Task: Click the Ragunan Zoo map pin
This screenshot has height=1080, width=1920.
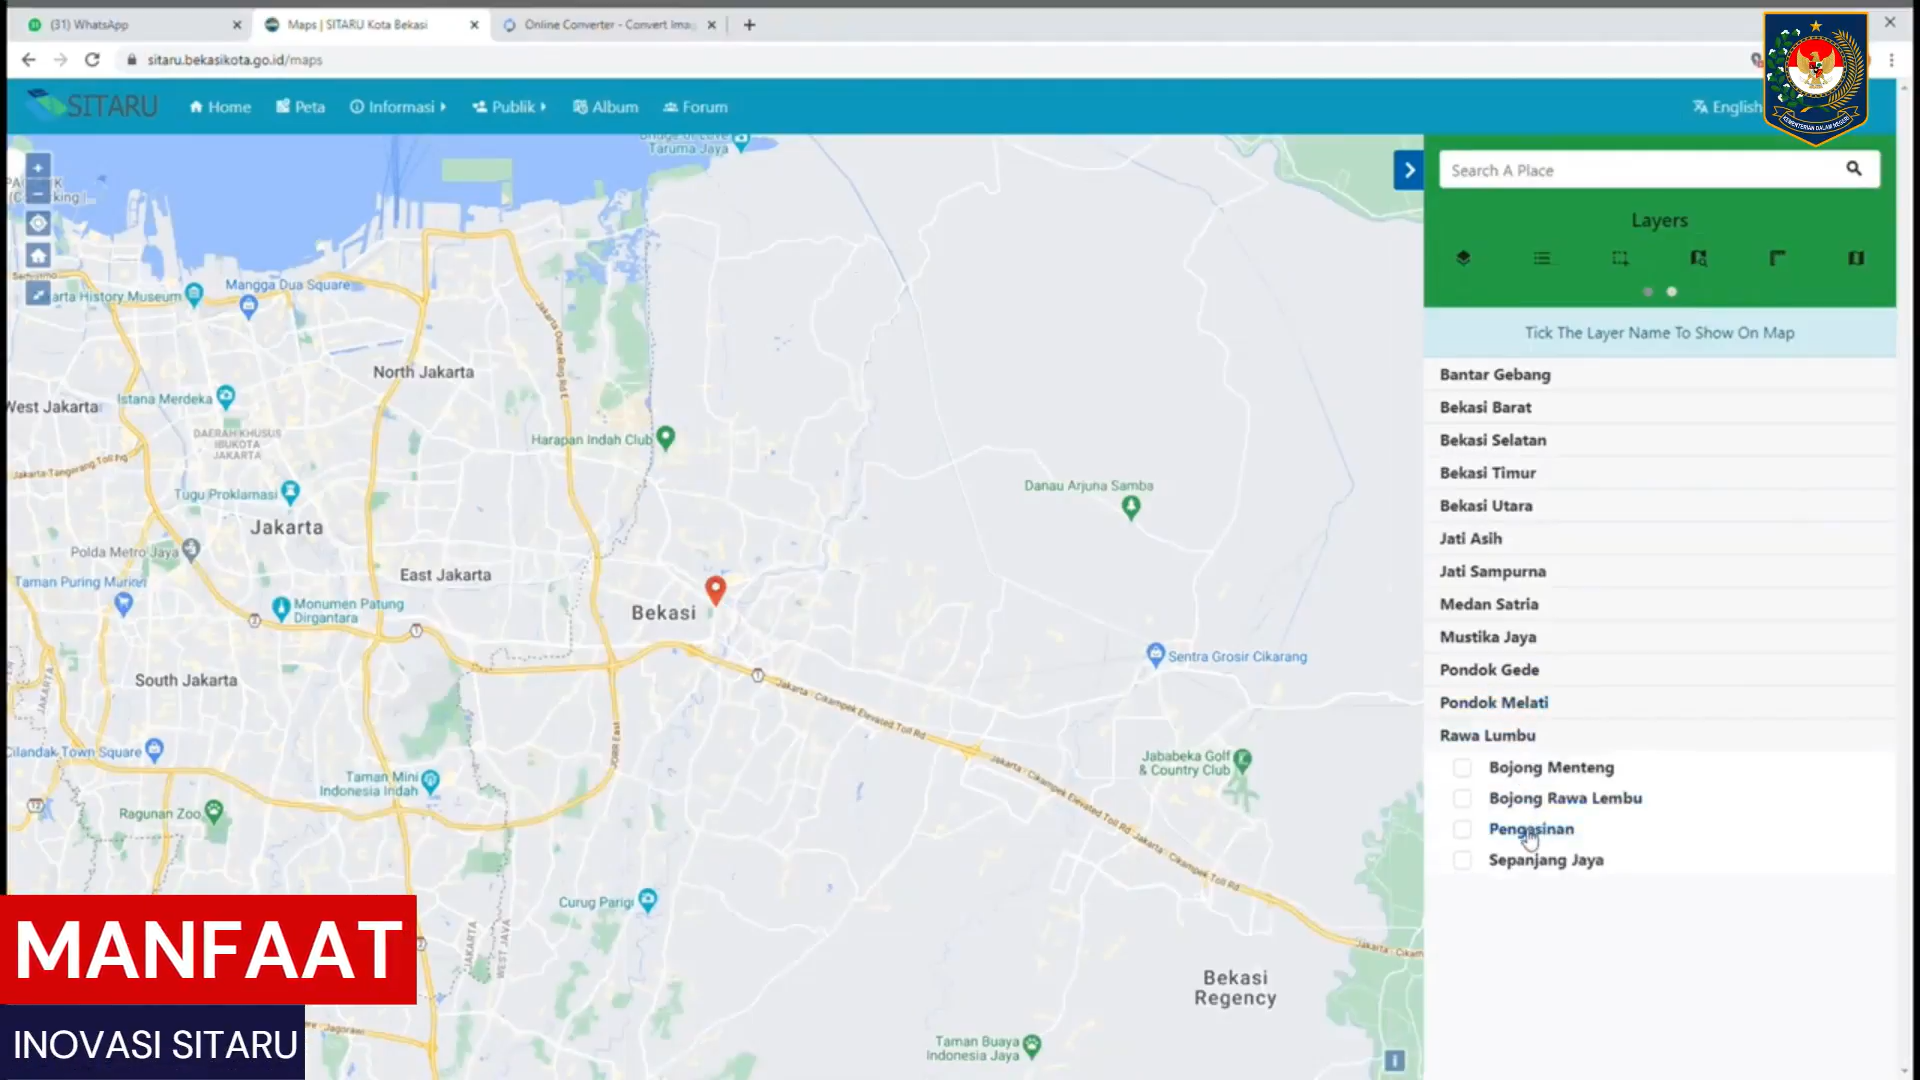Action: pos(214,811)
